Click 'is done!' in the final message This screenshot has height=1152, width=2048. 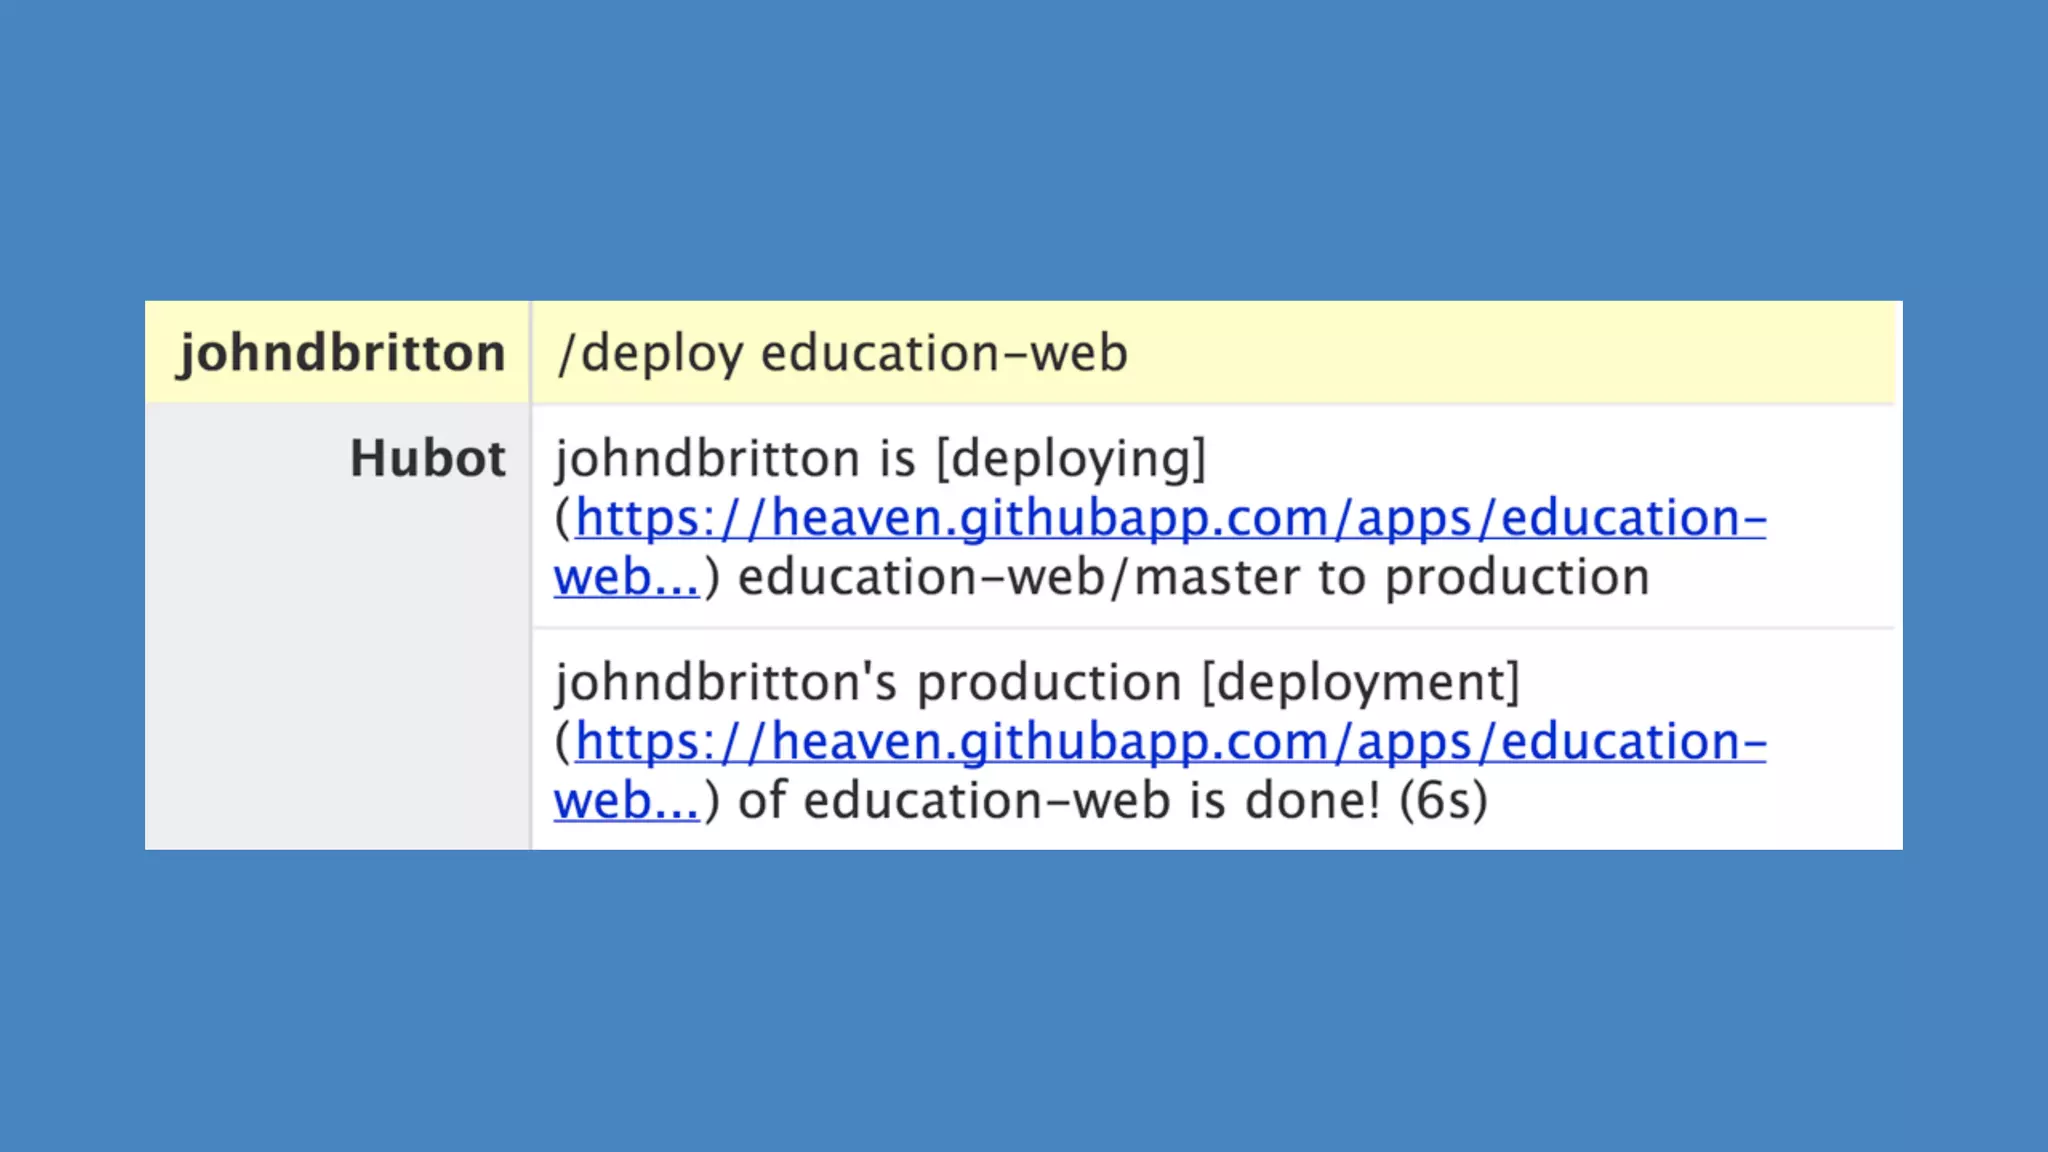click(1285, 802)
